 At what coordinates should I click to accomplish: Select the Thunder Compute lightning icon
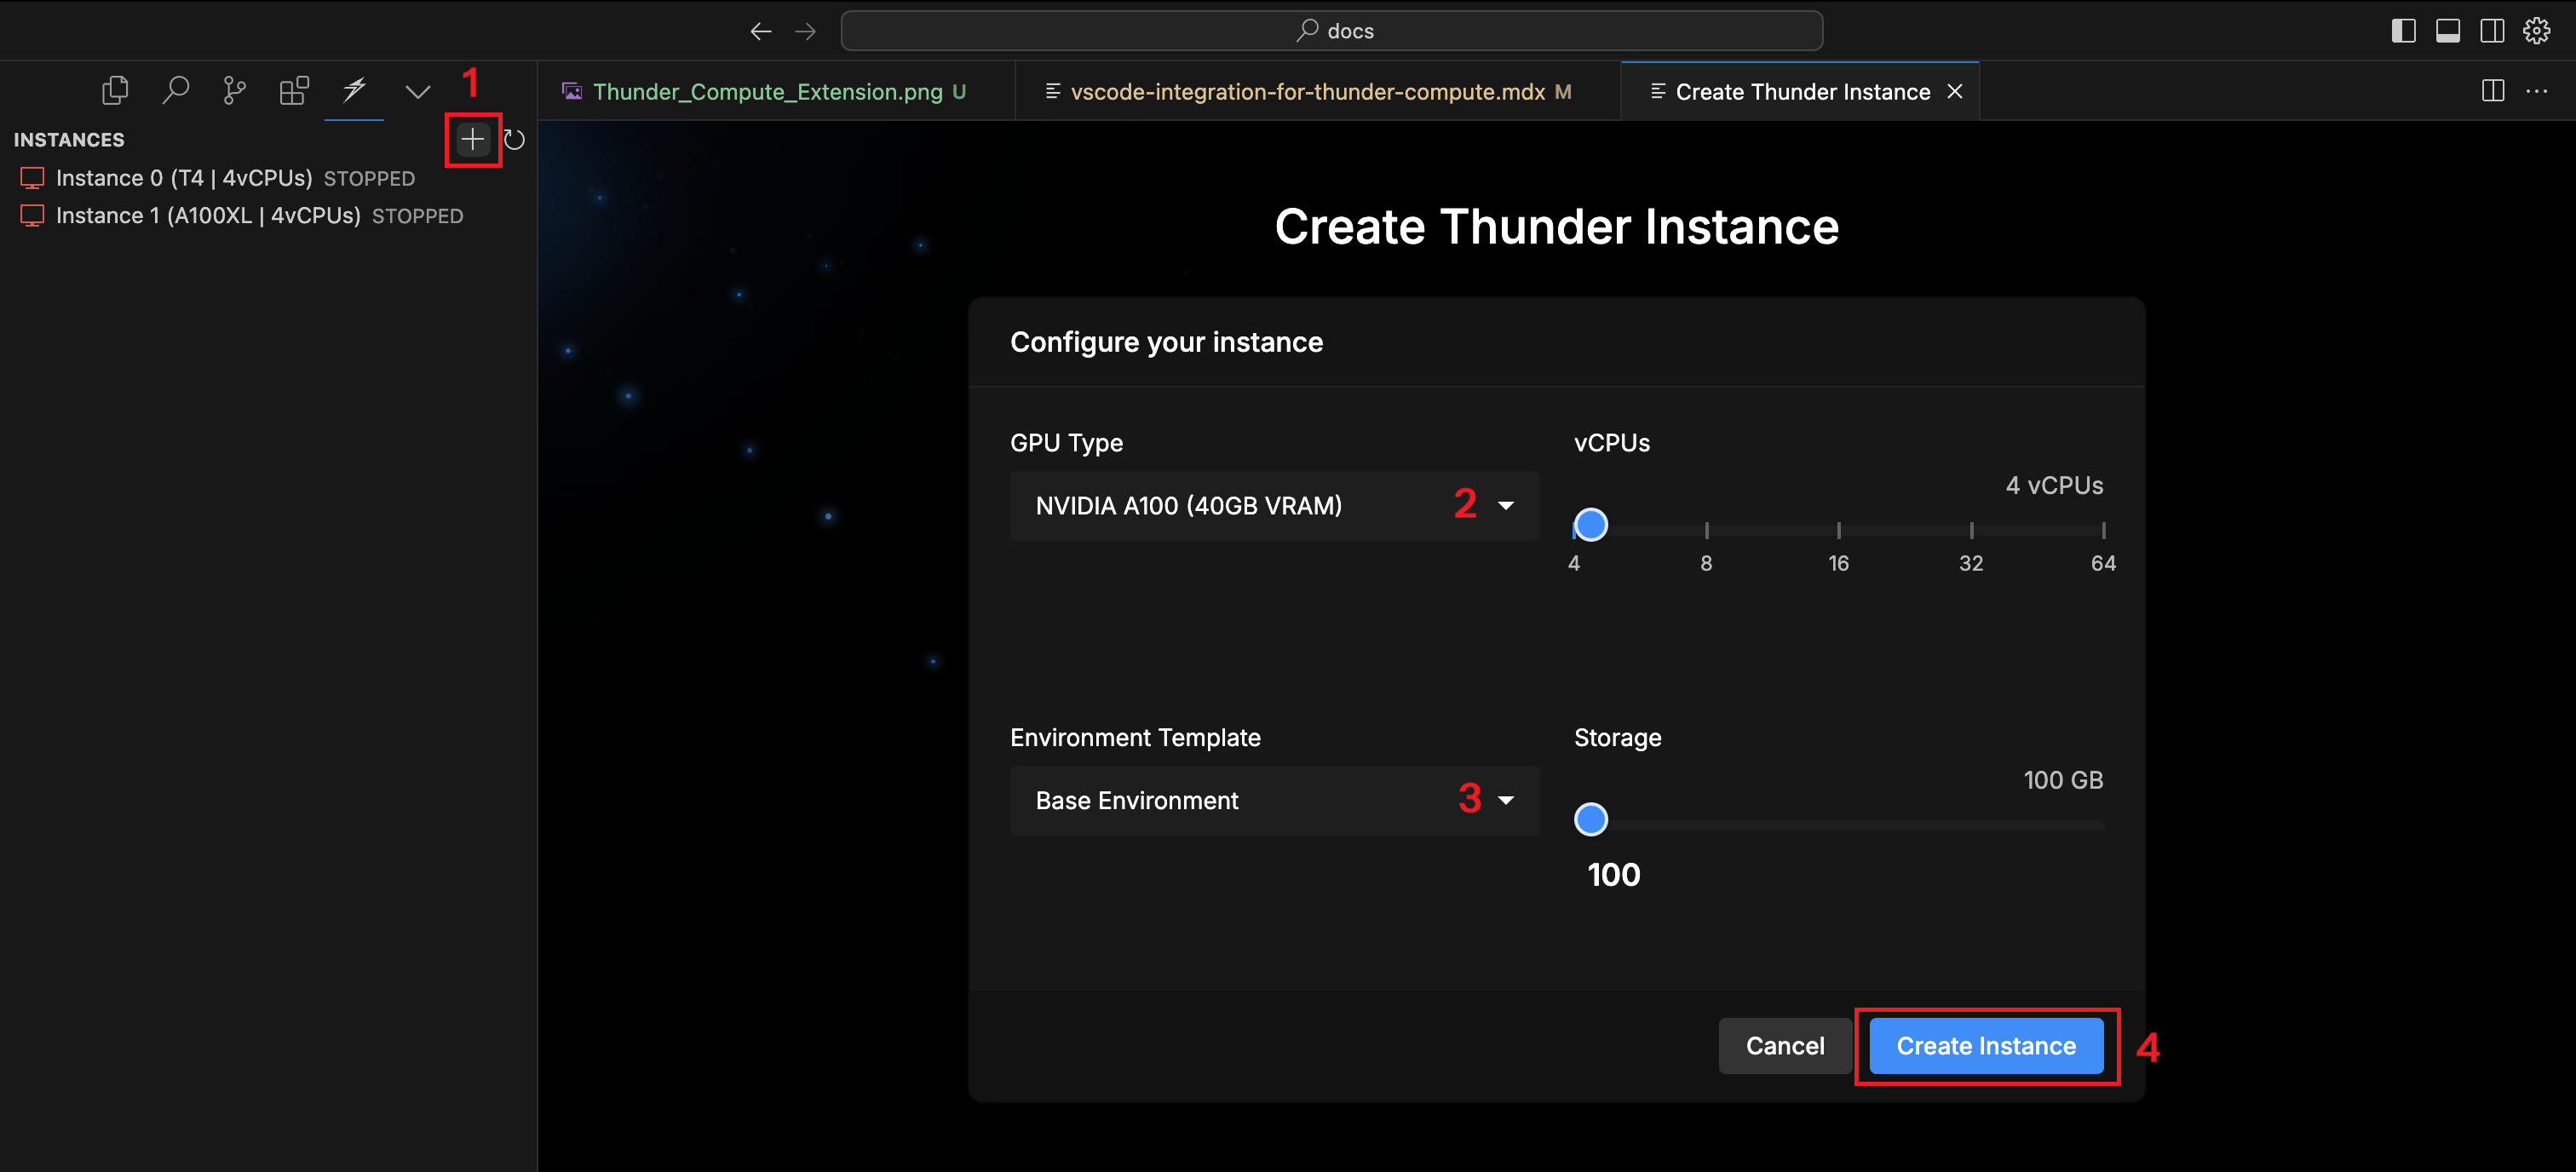click(354, 90)
